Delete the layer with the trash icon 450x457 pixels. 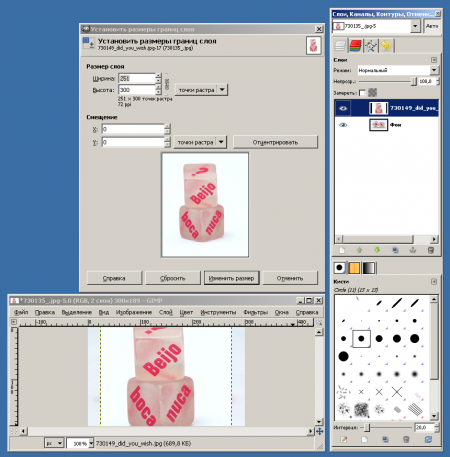pyautogui.click(x=431, y=250)
